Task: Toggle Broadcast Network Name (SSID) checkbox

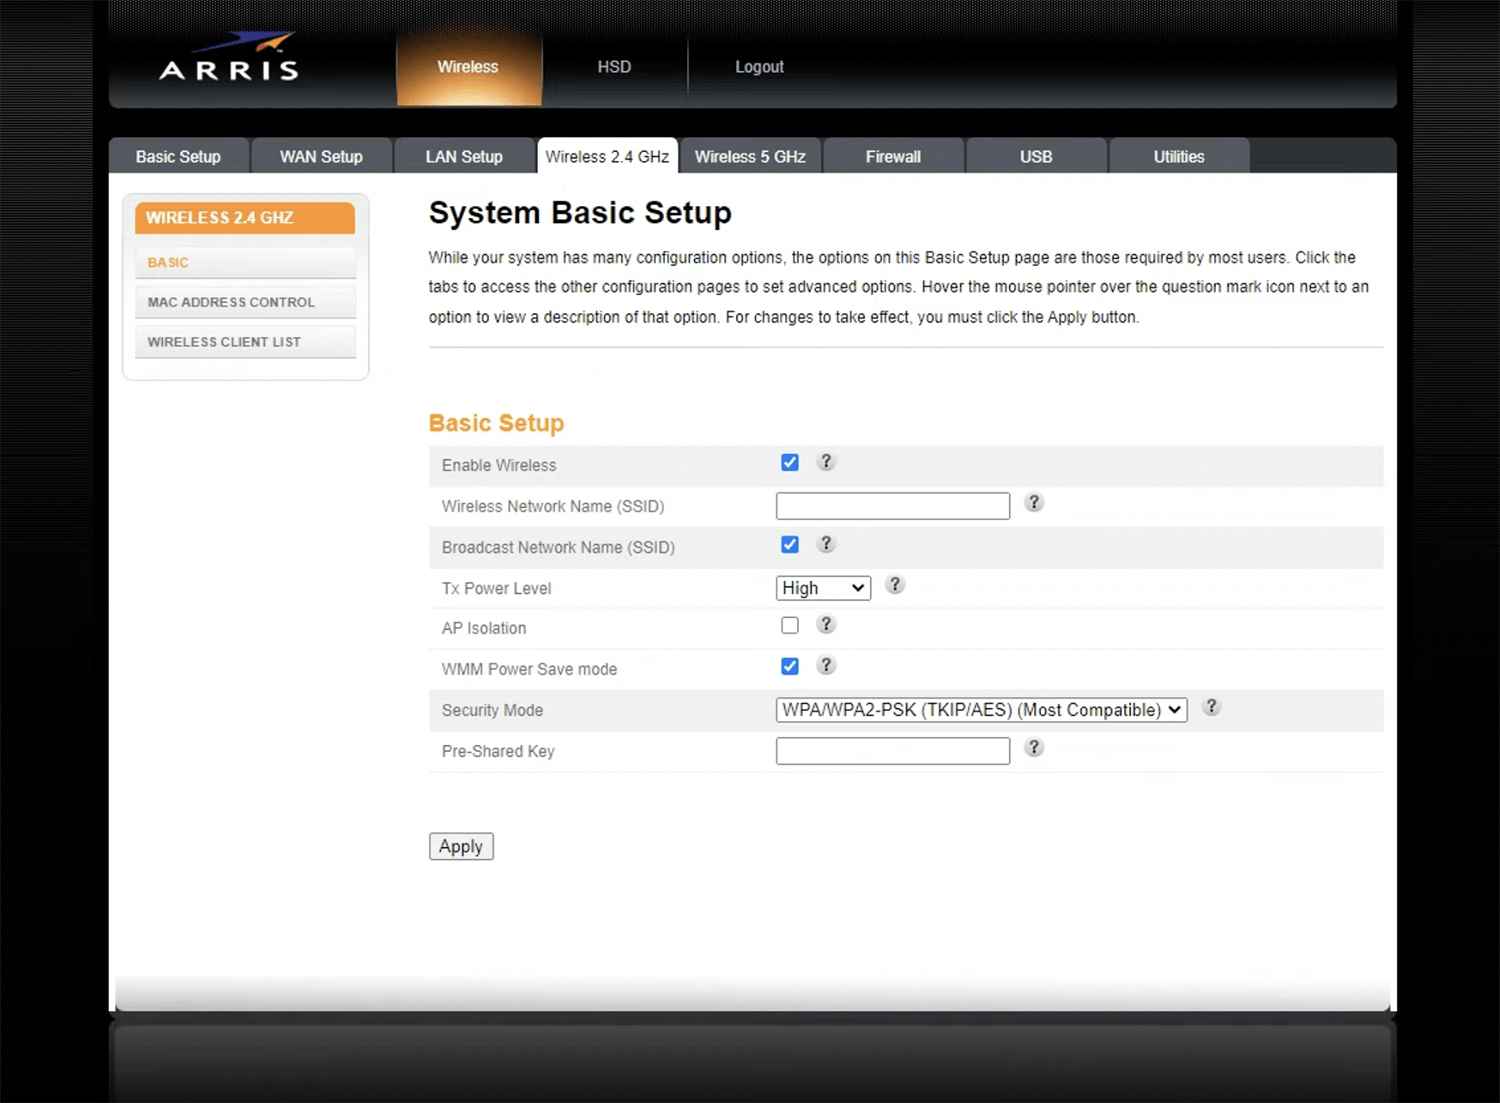Action: click(790, 545)
